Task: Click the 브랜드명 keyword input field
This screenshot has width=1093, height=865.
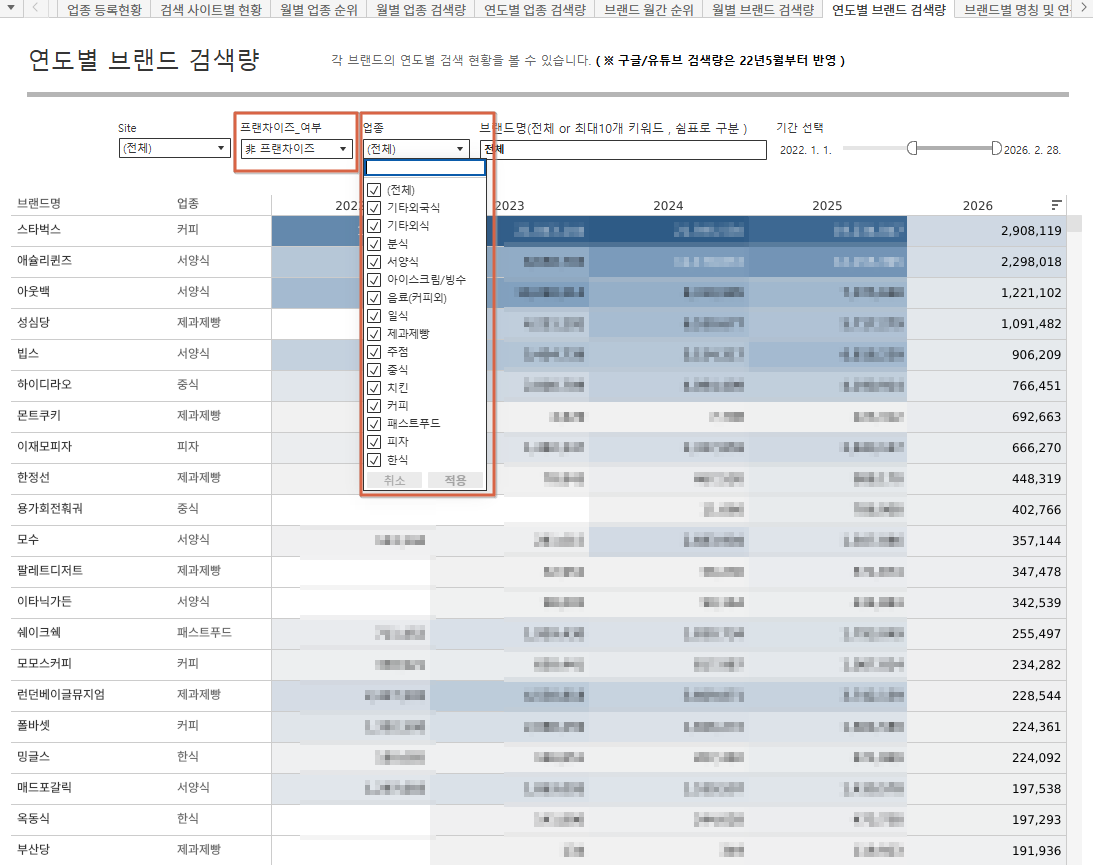Action: pyautogui.click(x=623, y=149)
